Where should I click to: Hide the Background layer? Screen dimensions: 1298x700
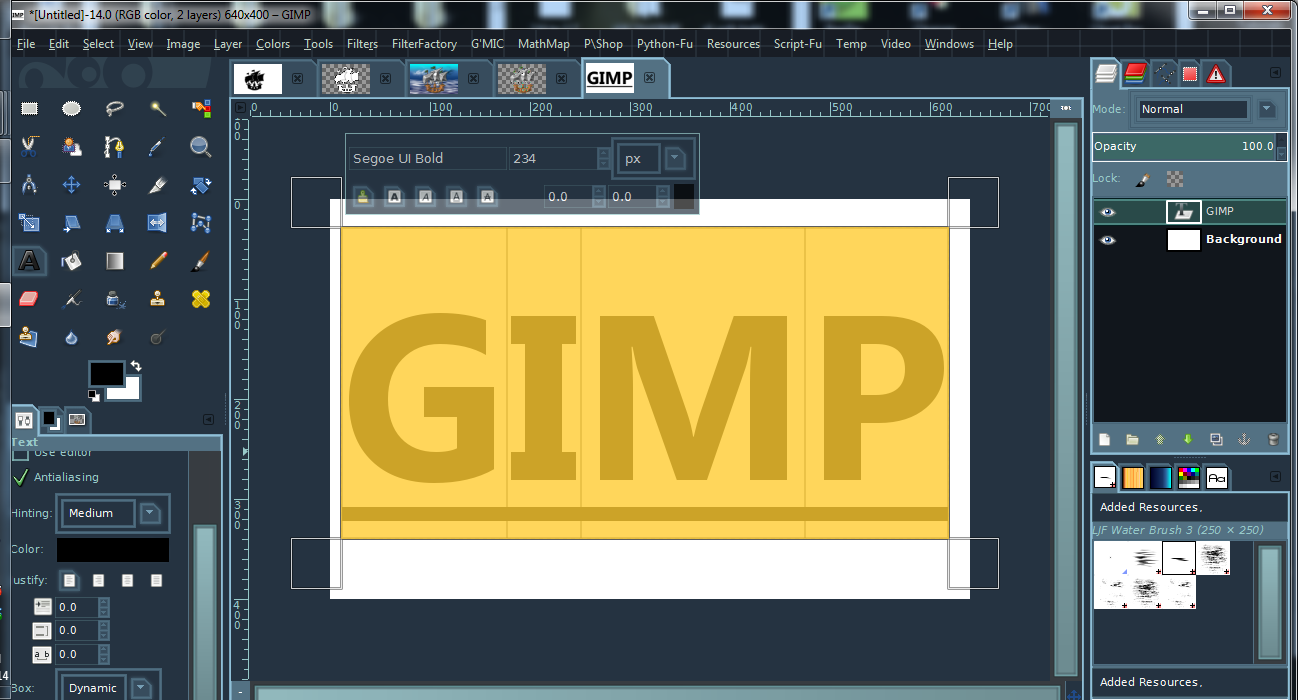(1107, 240)
